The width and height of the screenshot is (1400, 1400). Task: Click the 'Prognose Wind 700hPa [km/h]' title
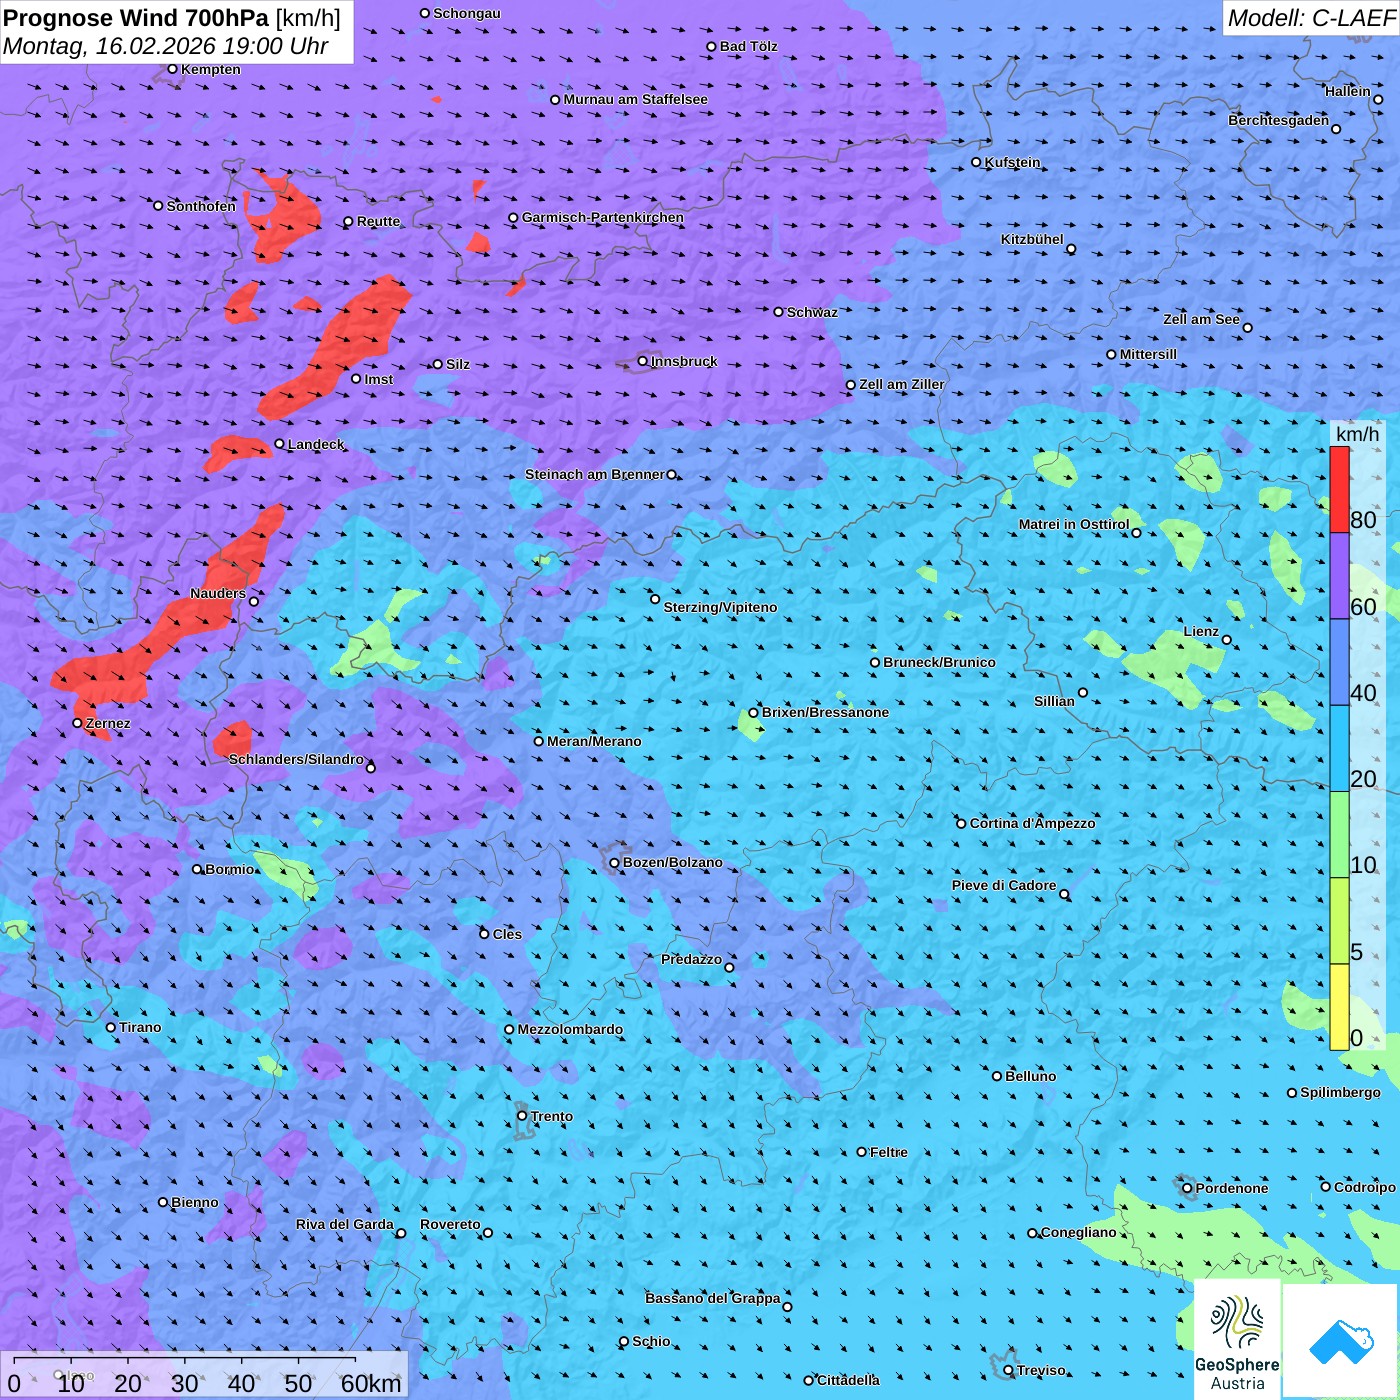tap(172, 18)
